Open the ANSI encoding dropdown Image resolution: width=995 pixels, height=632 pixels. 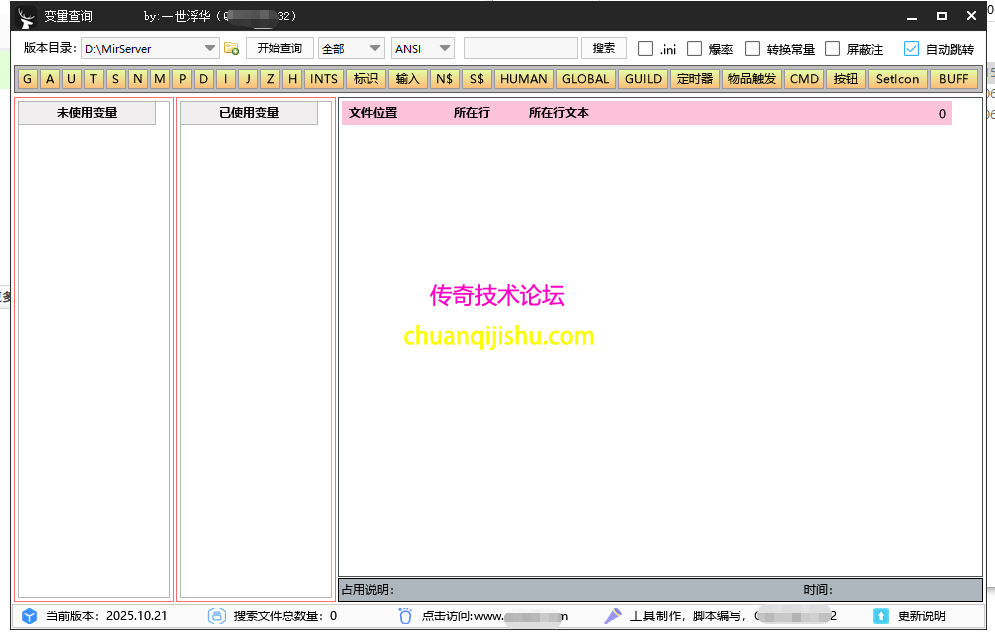pyautogui.click(x=422, y=47)
